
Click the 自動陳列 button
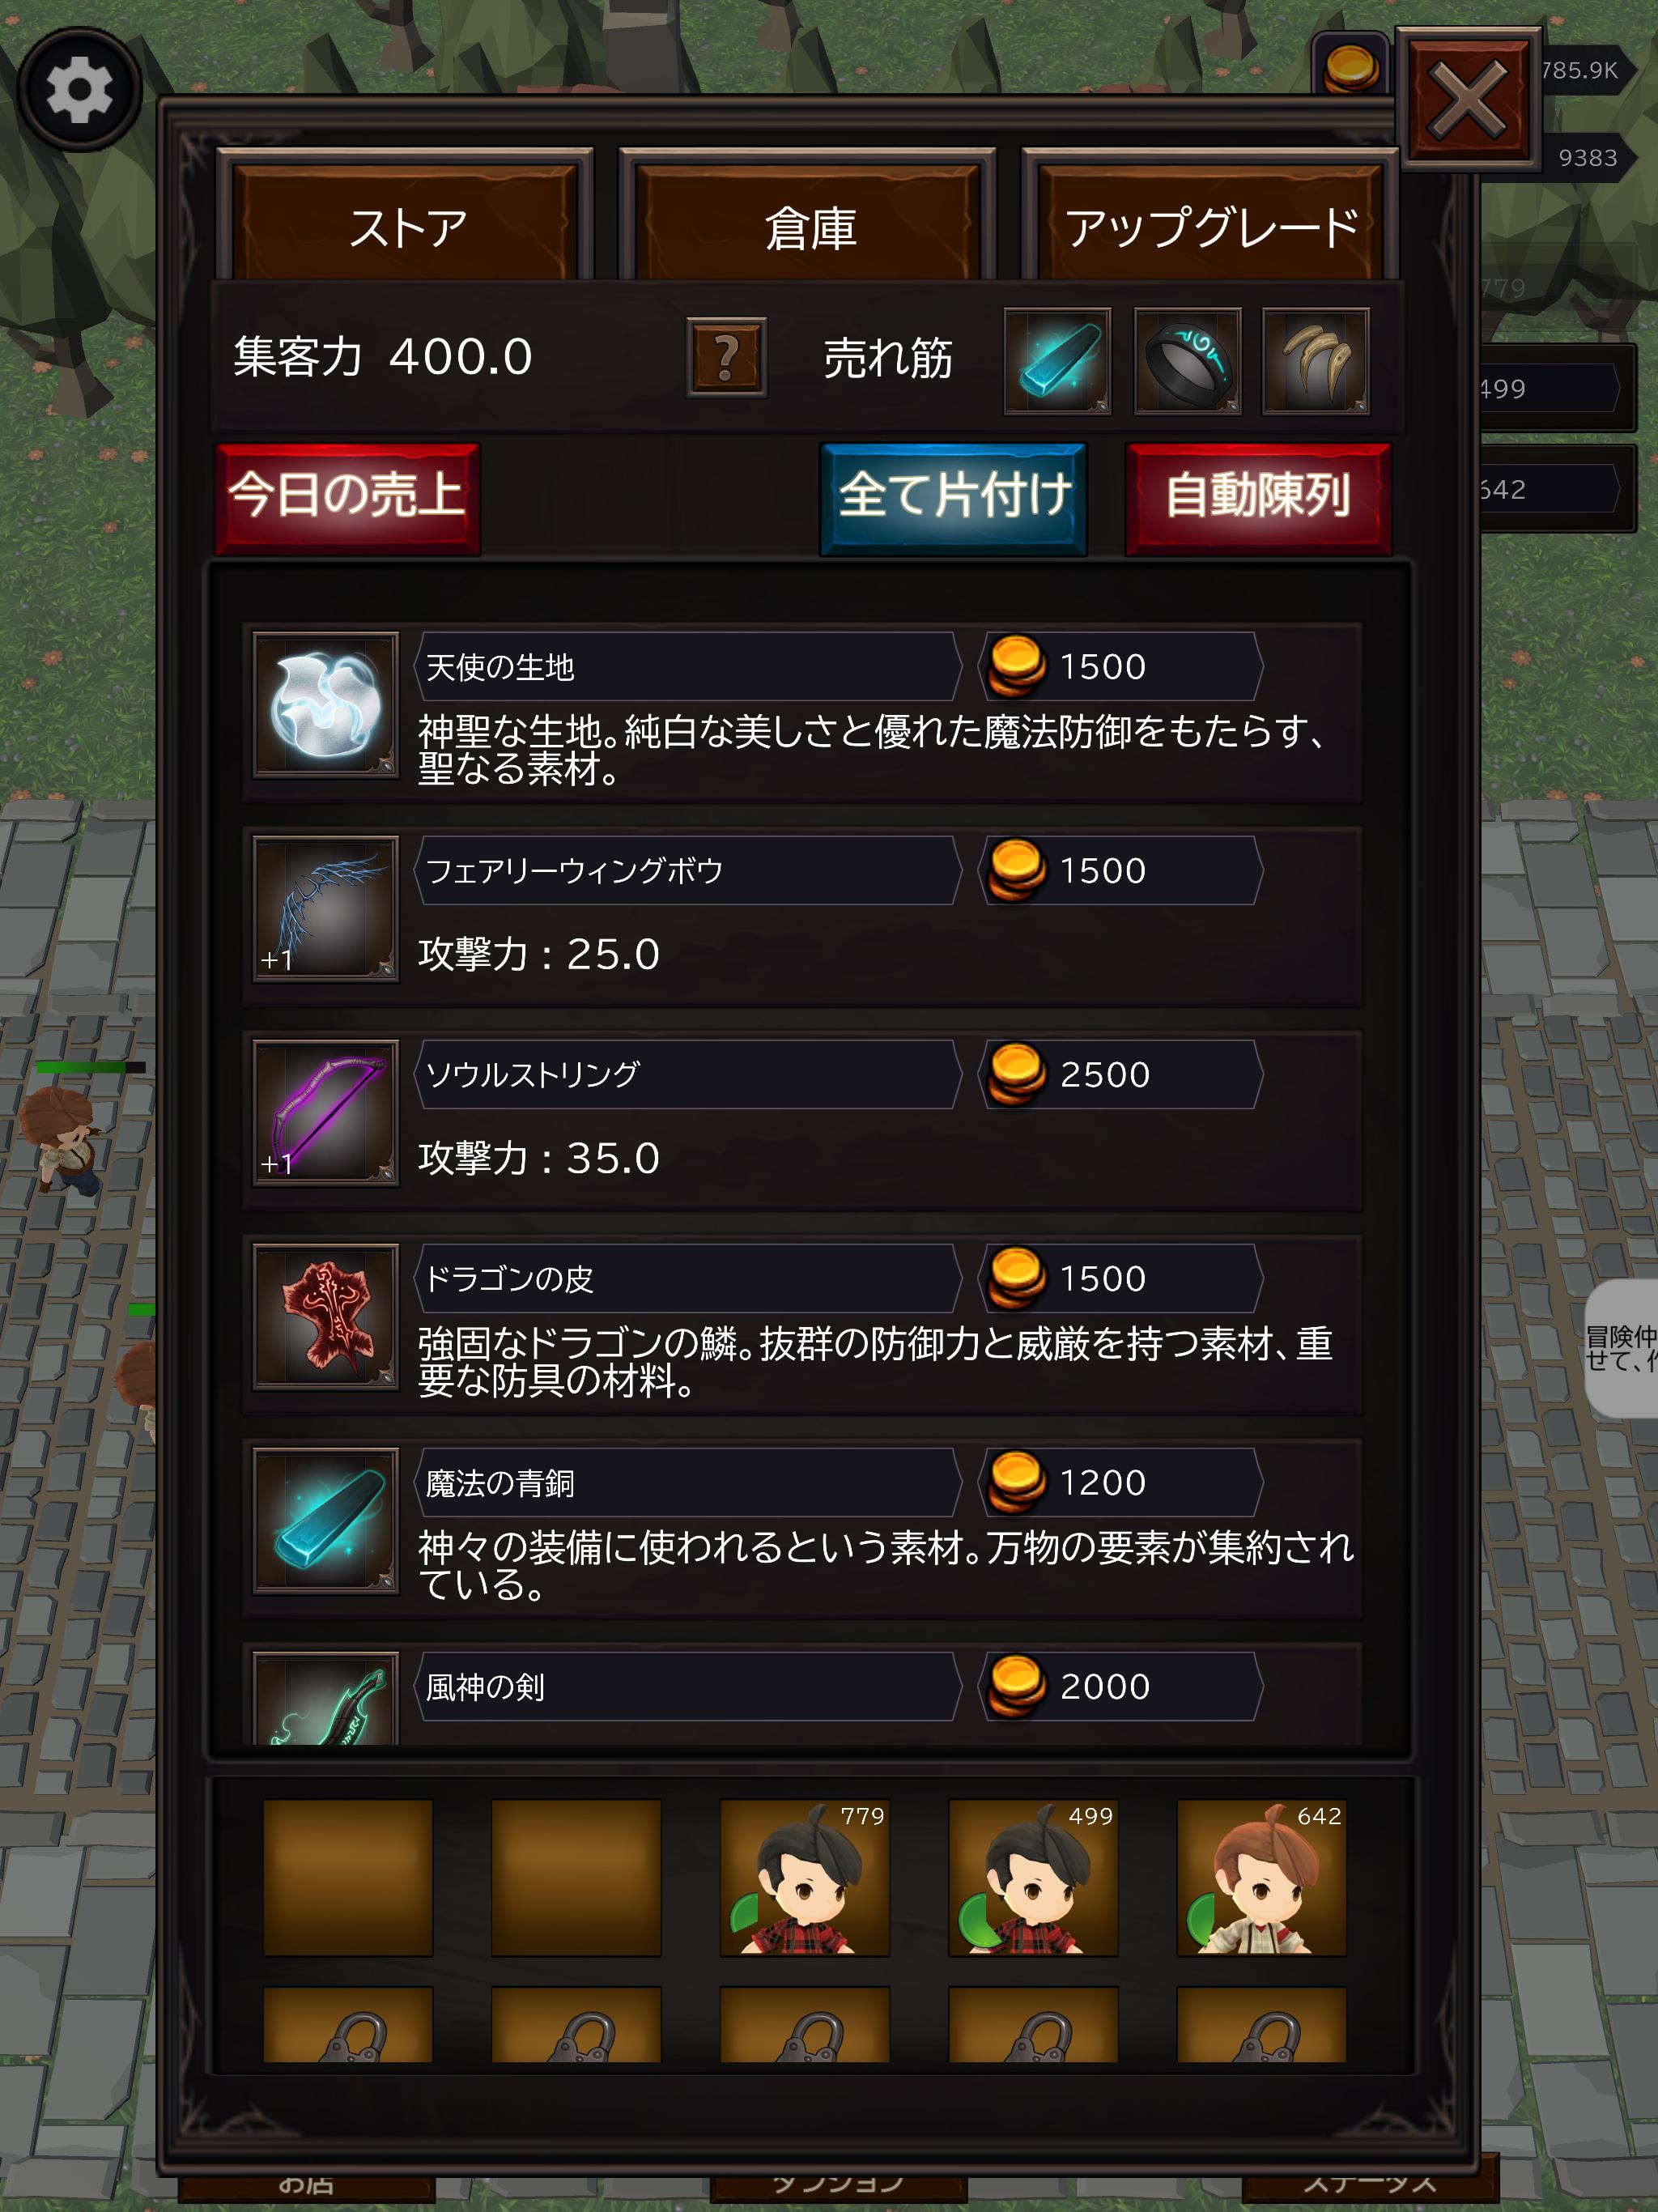coord(1258,497)
